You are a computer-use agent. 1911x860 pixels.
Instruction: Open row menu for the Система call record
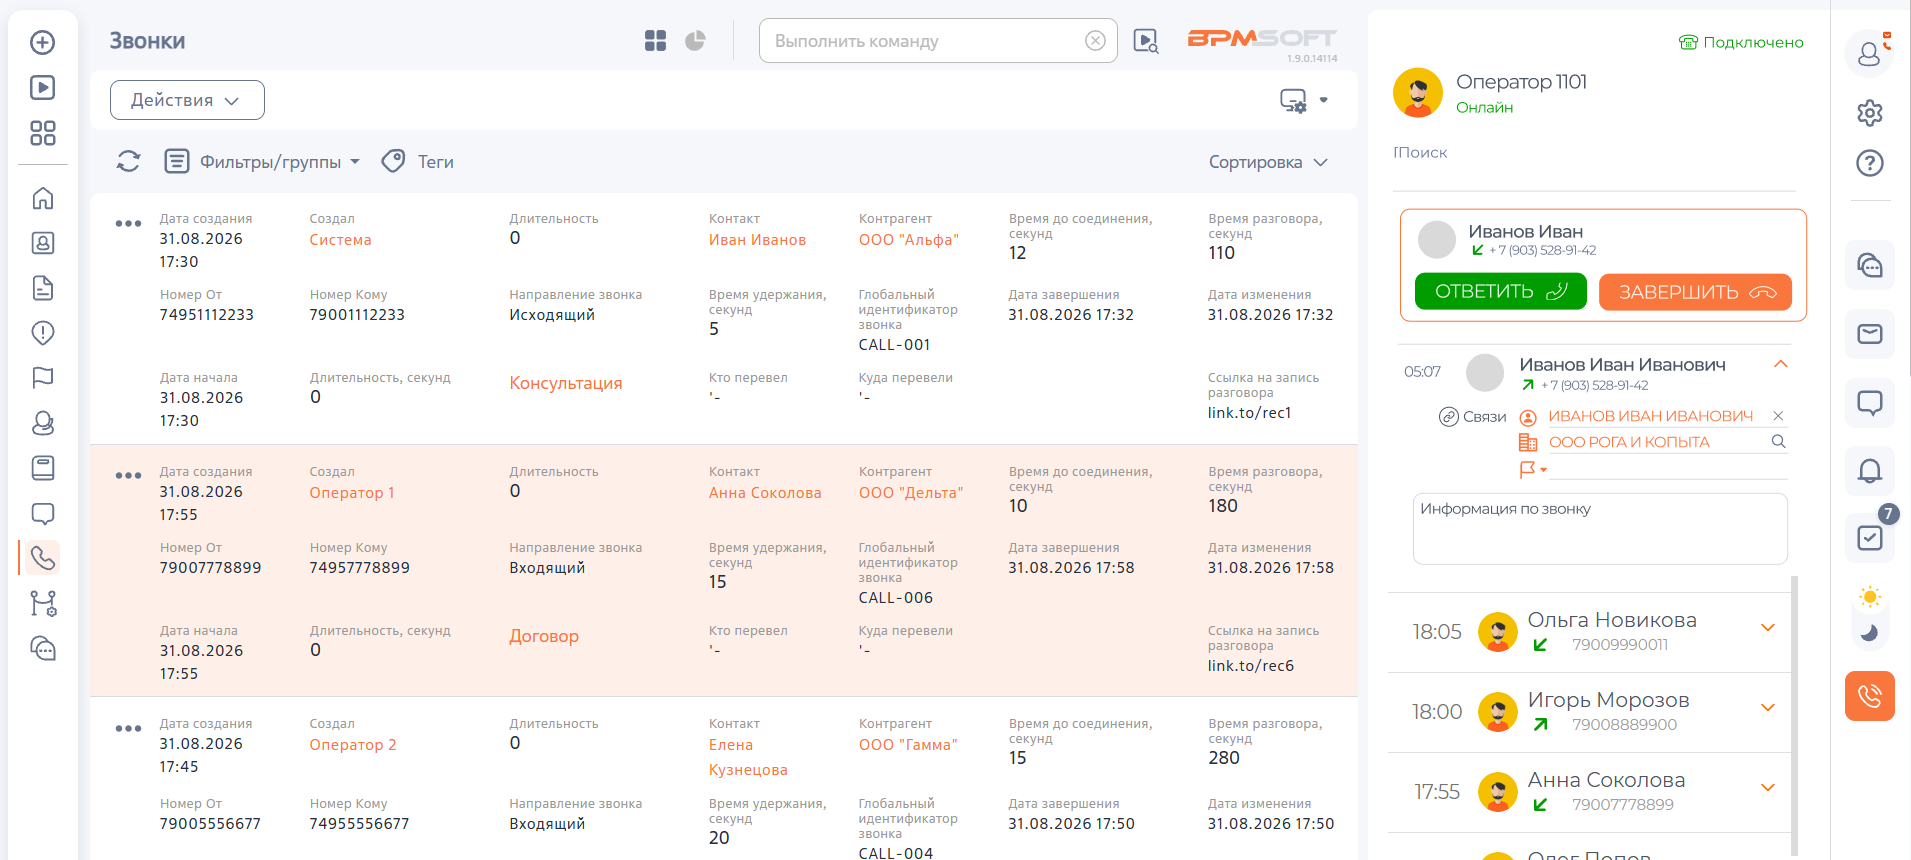pyautogui.click(x=128, y=223)
